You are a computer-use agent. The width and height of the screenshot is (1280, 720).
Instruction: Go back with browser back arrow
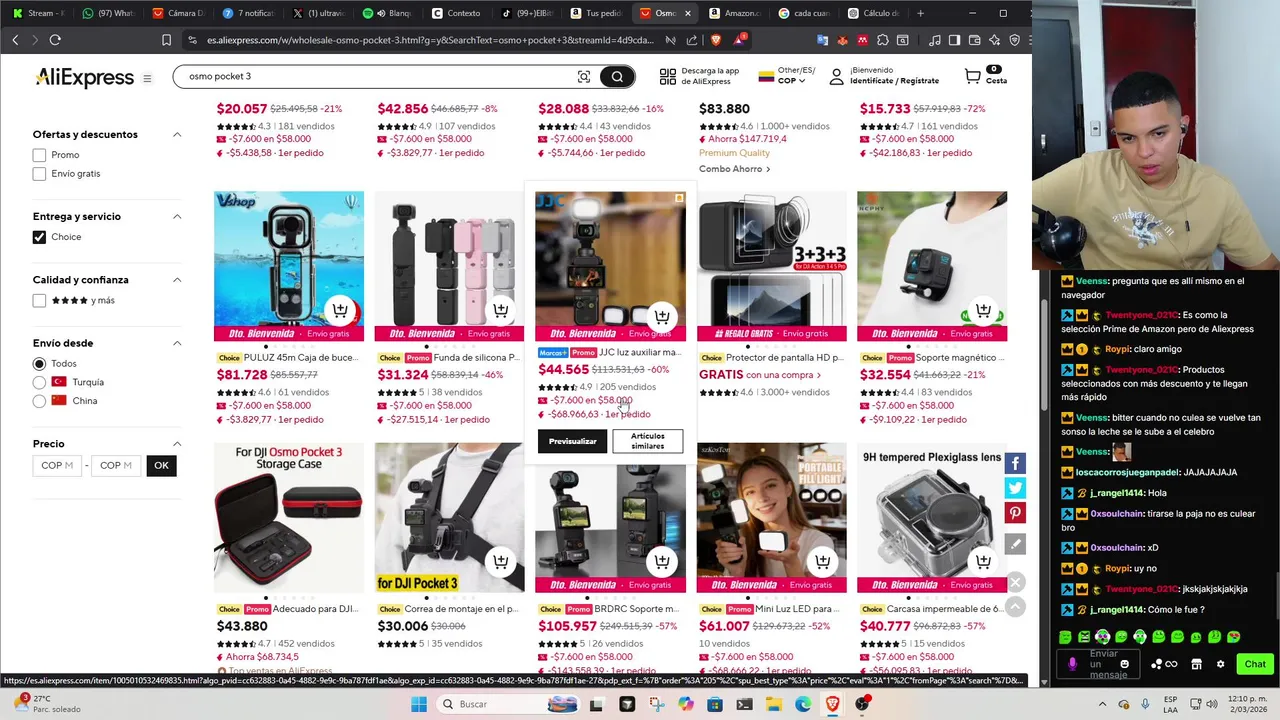(15, 40)
